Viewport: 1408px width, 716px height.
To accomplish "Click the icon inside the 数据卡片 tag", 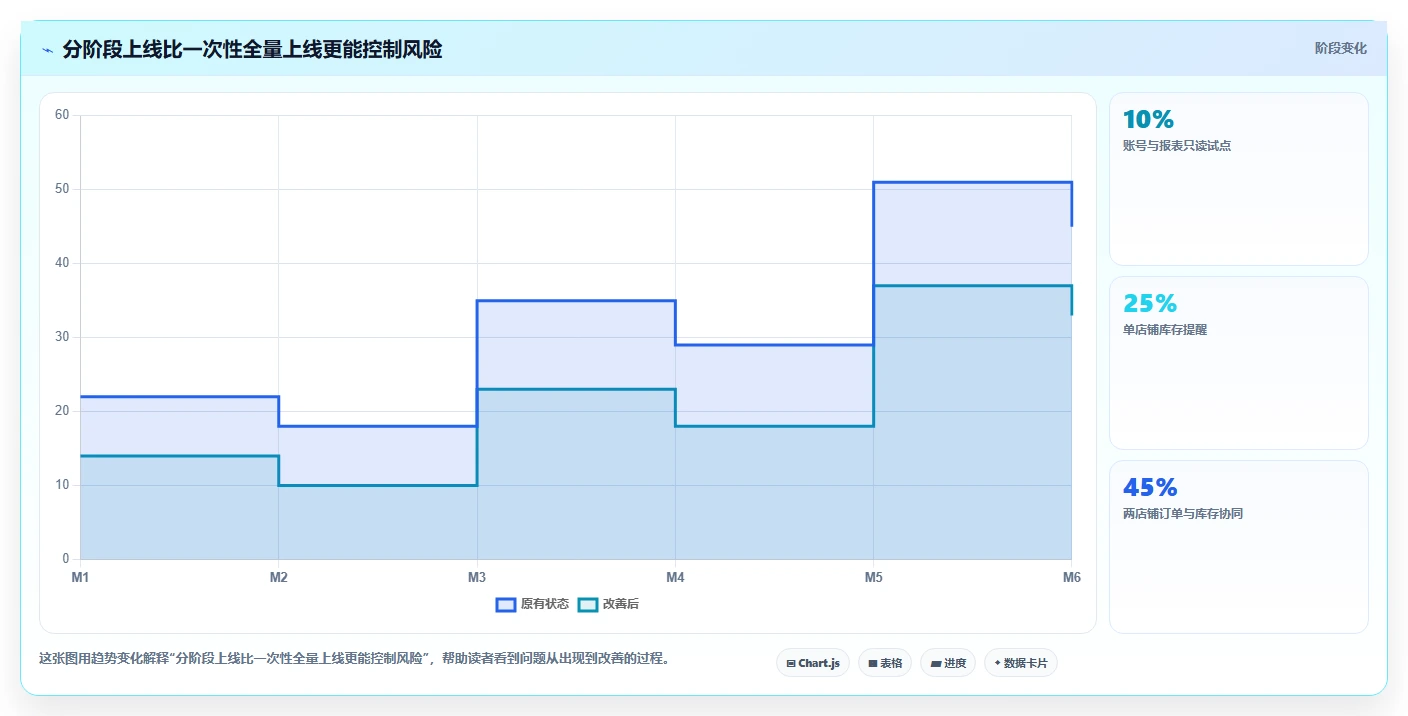I will [x=998, y=663].
